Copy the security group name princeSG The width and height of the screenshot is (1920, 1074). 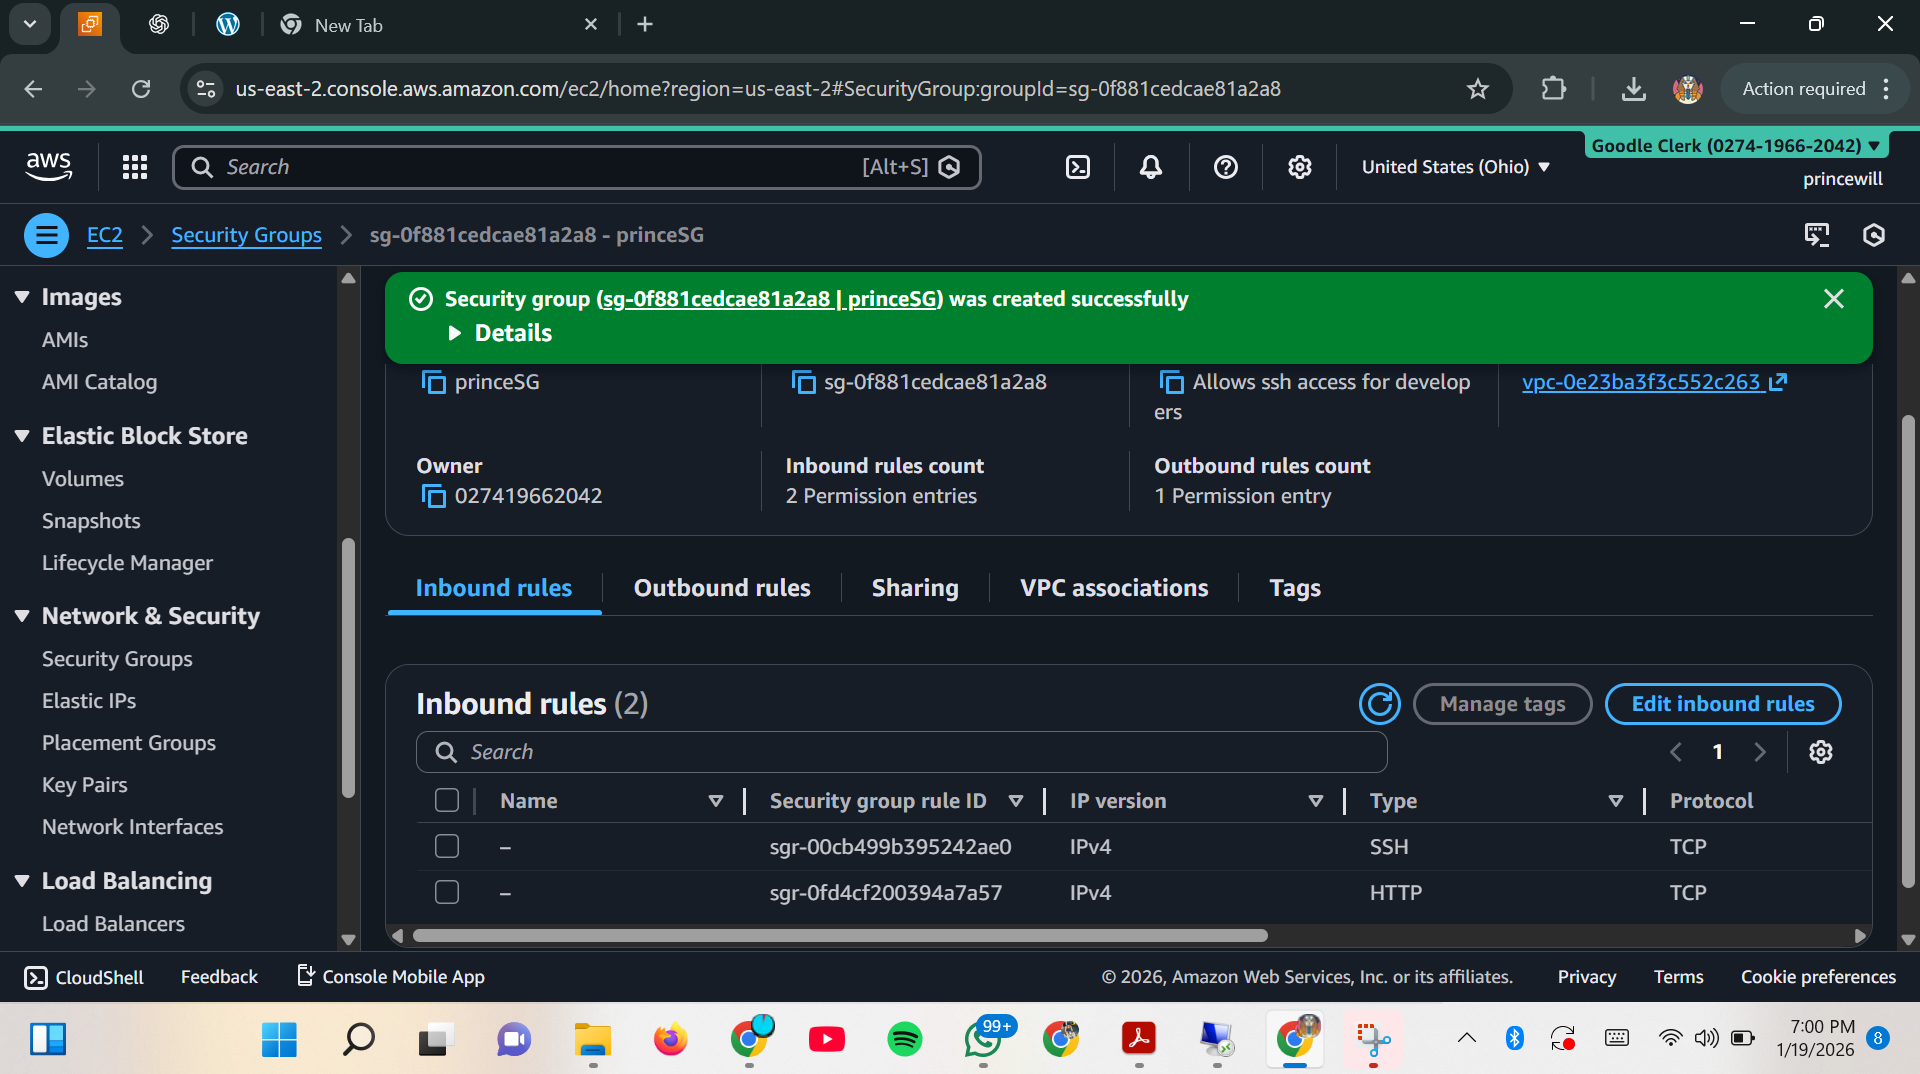pyautogui.click(x=433, y=382)
